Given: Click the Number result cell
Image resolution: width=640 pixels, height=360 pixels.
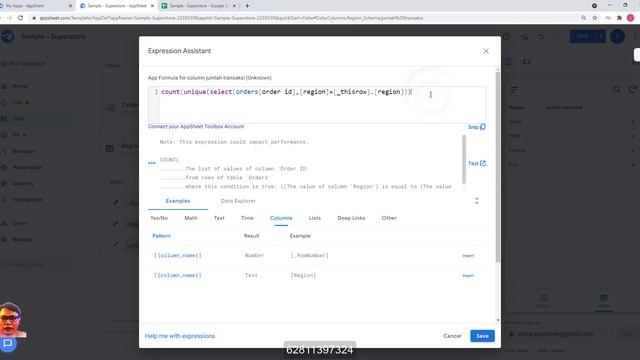Looking at the screenshot, I should click(254, 256).
